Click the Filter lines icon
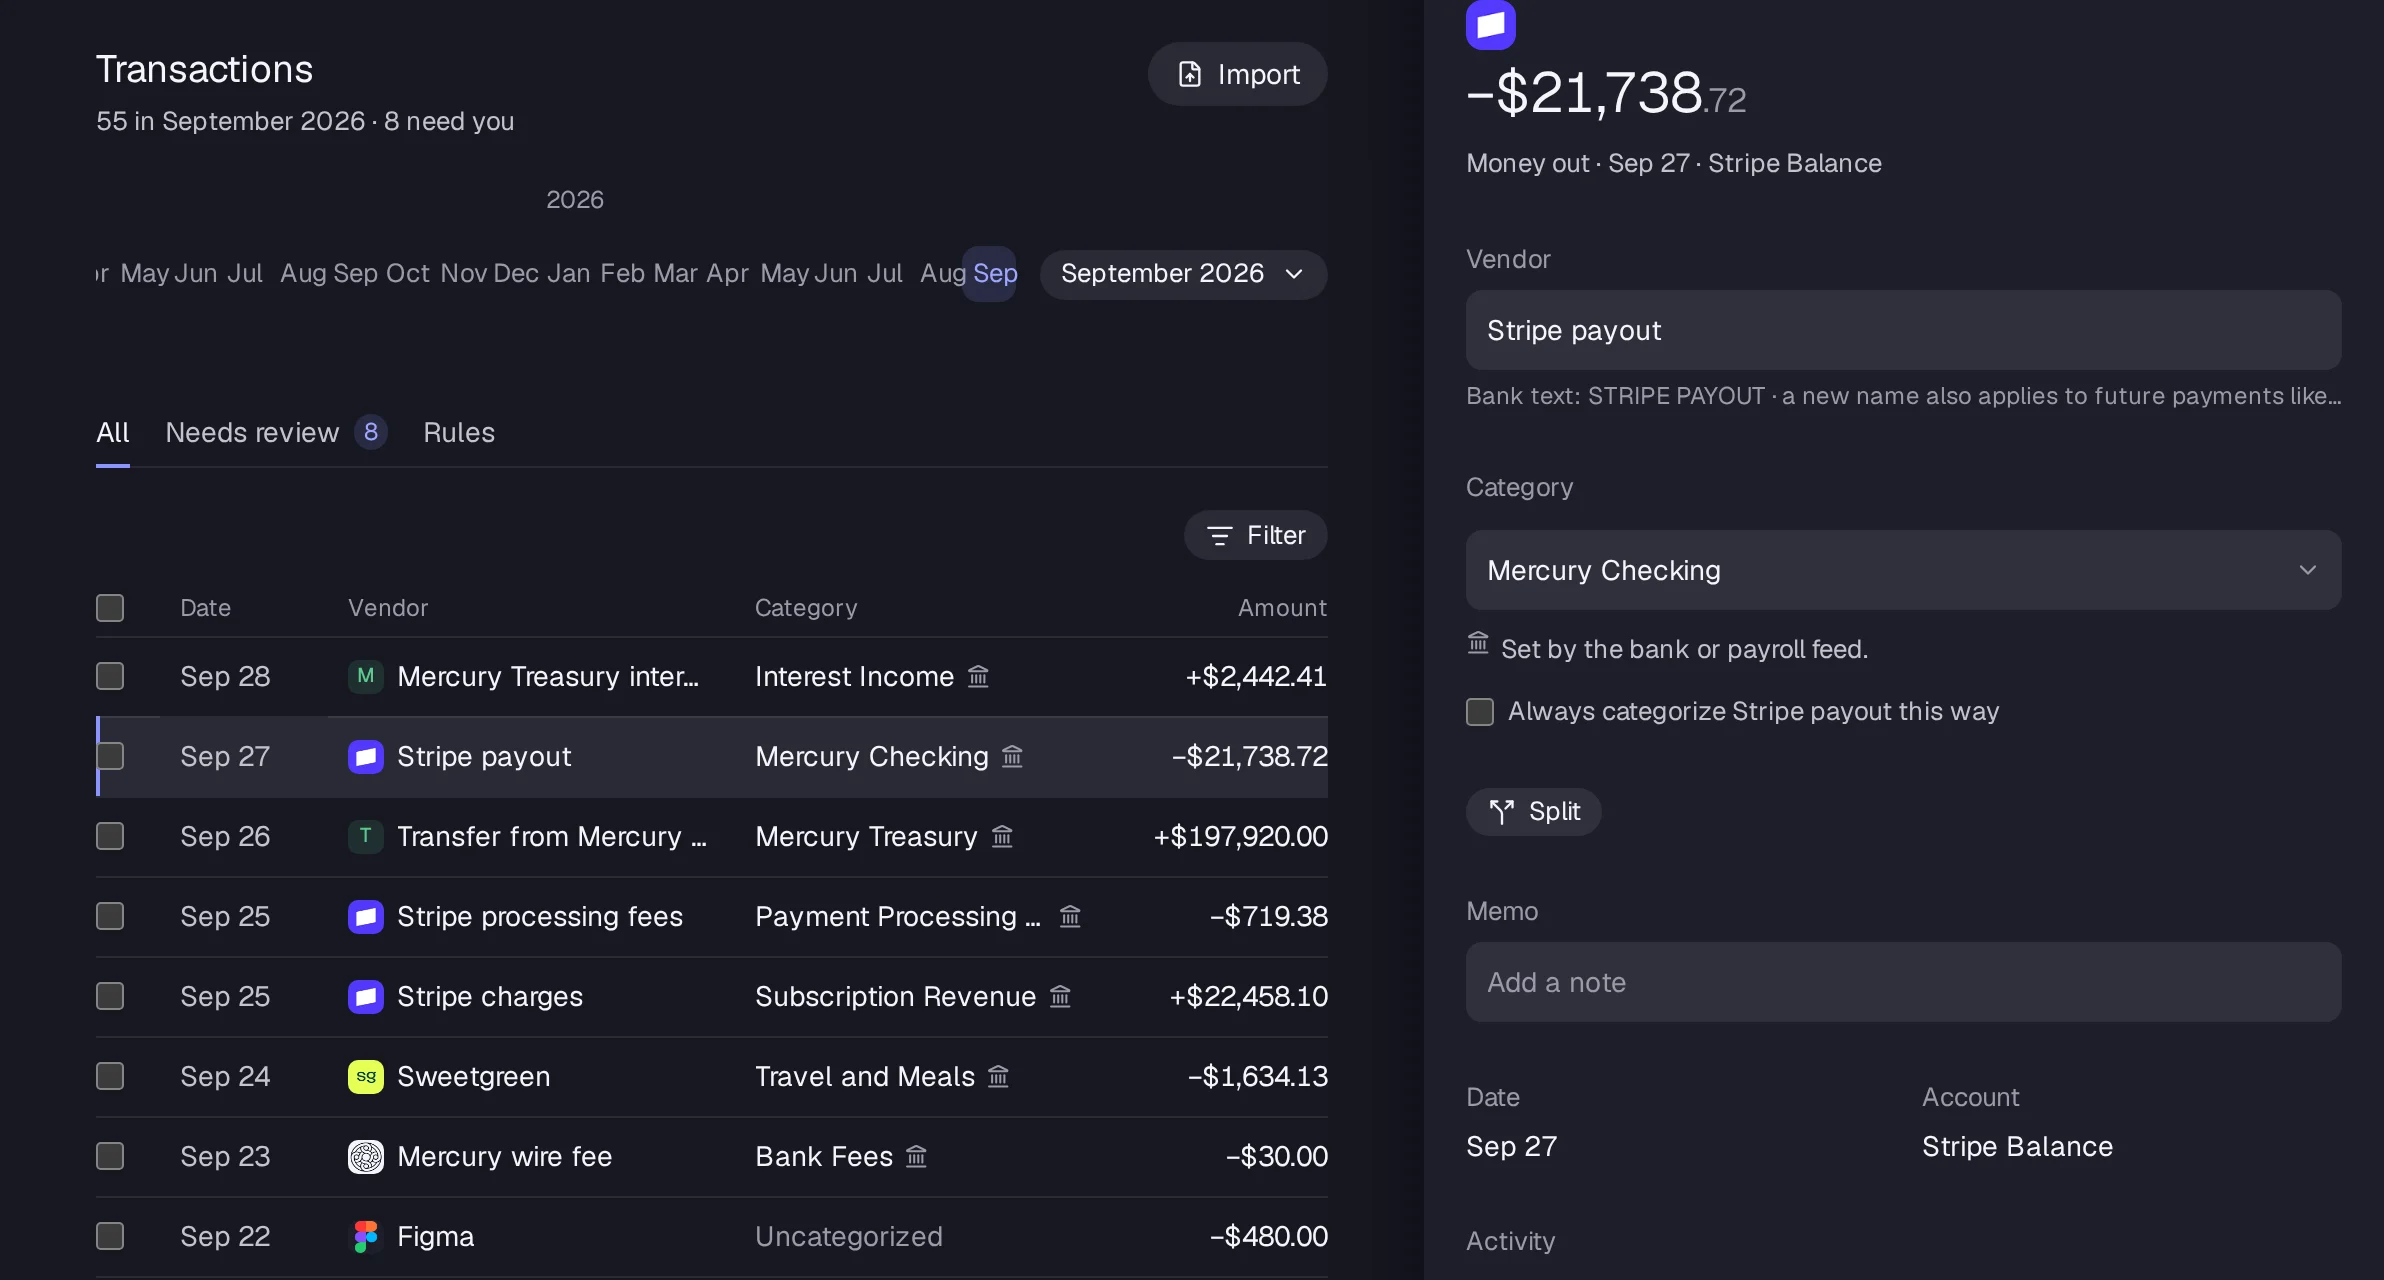 (x=1219, y=536)
